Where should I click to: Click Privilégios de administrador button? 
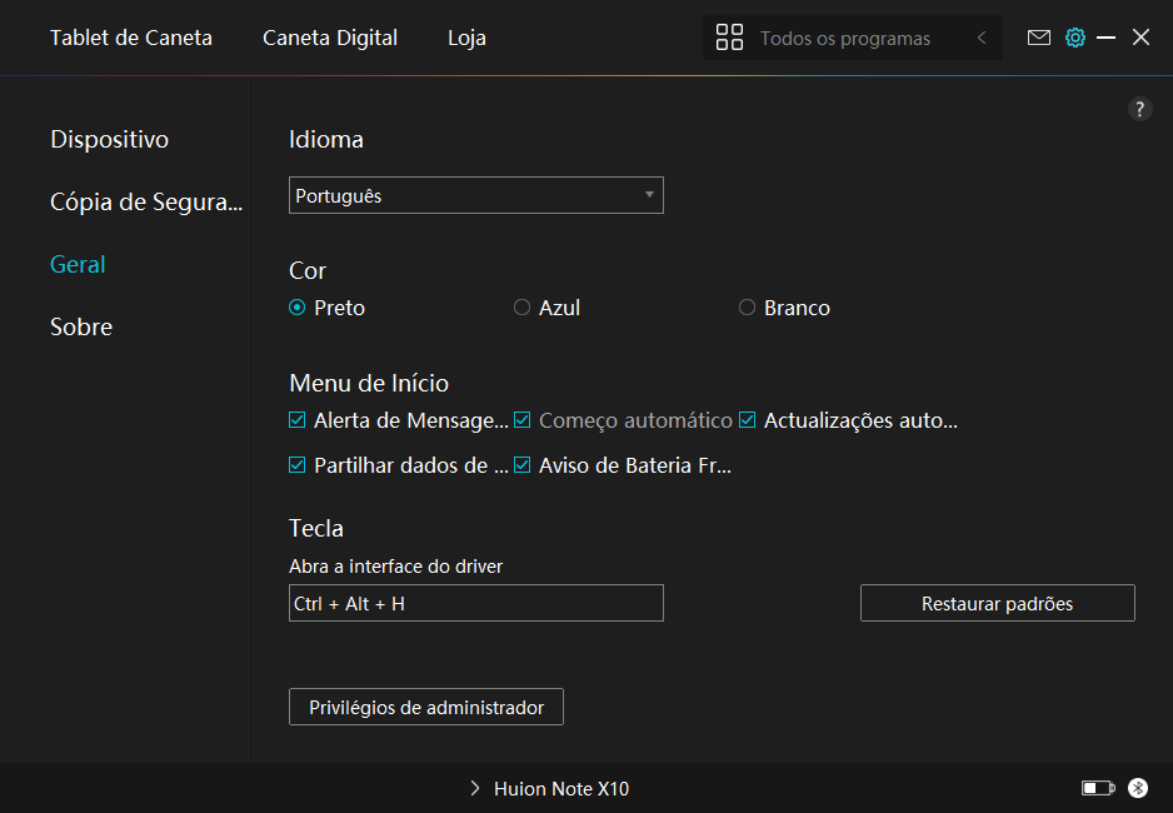point(426,707)
